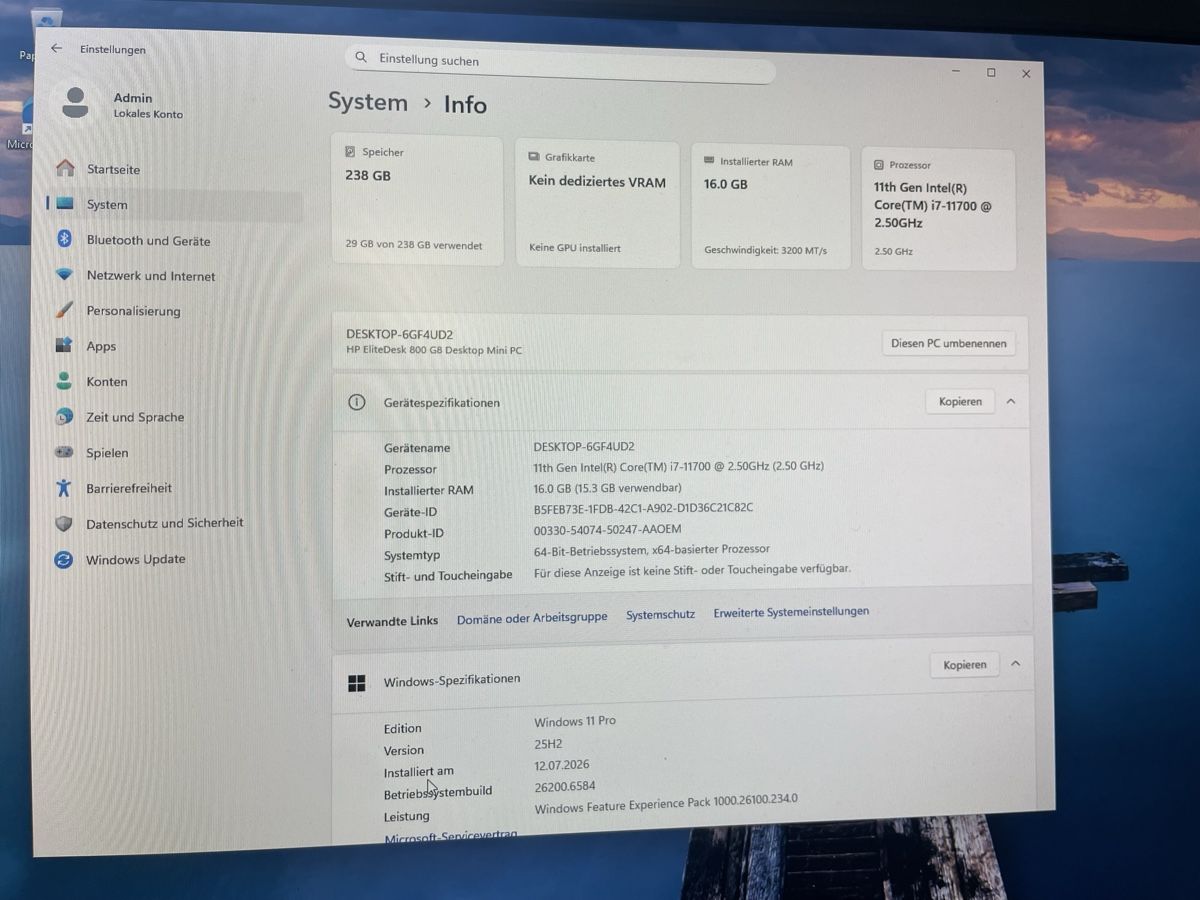Open the Admin account profile picture

pyautogui.click(x=75, y=103)
